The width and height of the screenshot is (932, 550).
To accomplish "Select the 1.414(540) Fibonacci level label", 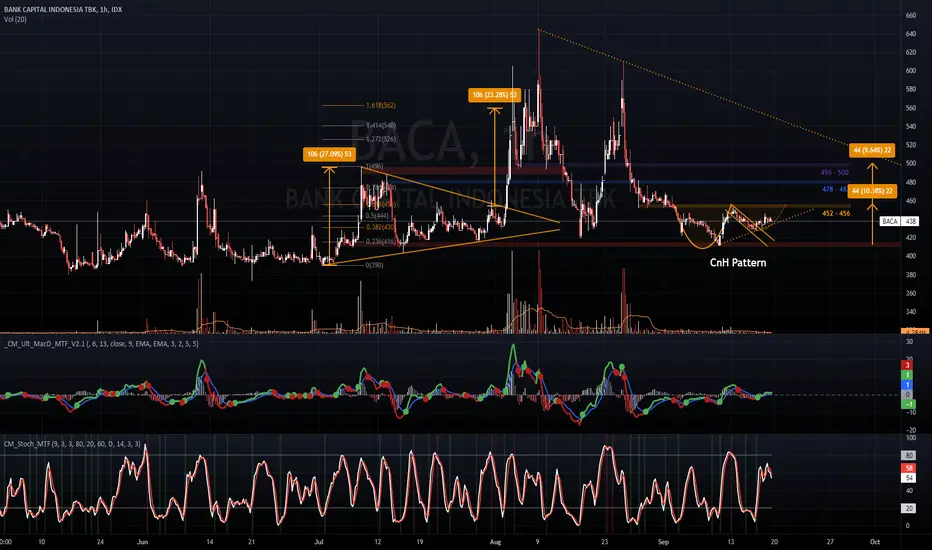I will click(x=381, y=125).
